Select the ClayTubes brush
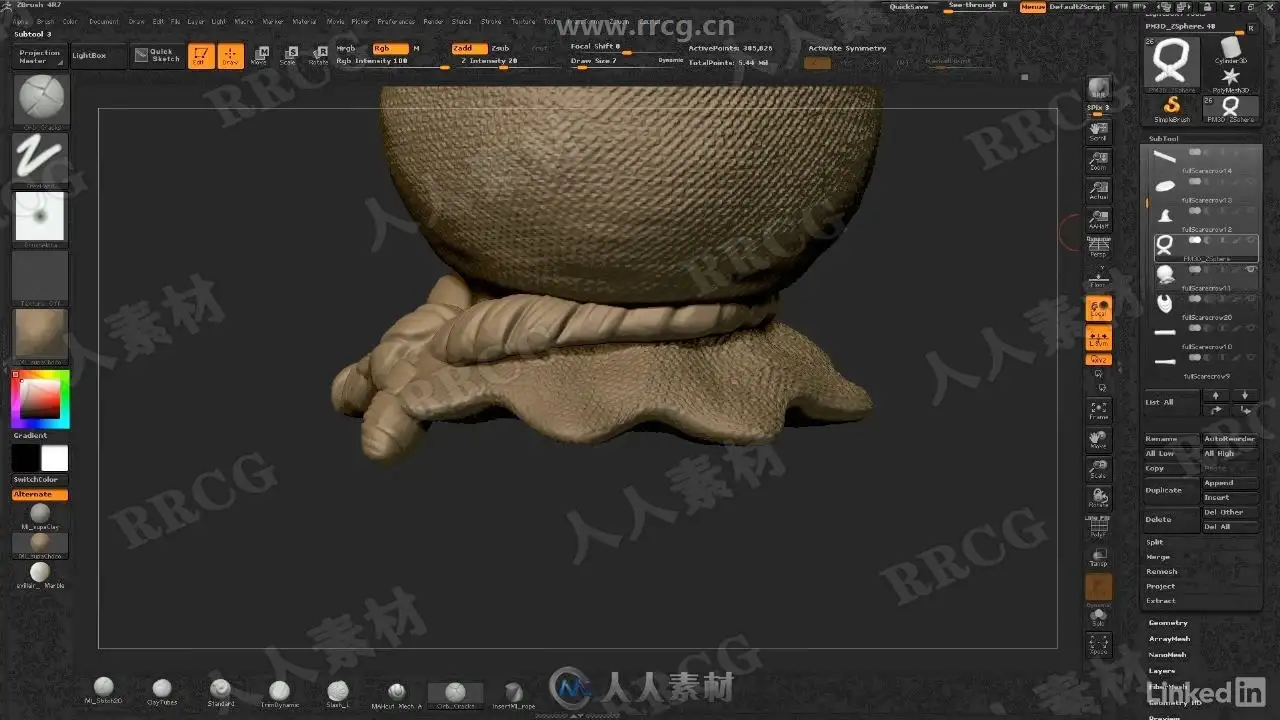The image size is (1280, 720). coord(162,691)
